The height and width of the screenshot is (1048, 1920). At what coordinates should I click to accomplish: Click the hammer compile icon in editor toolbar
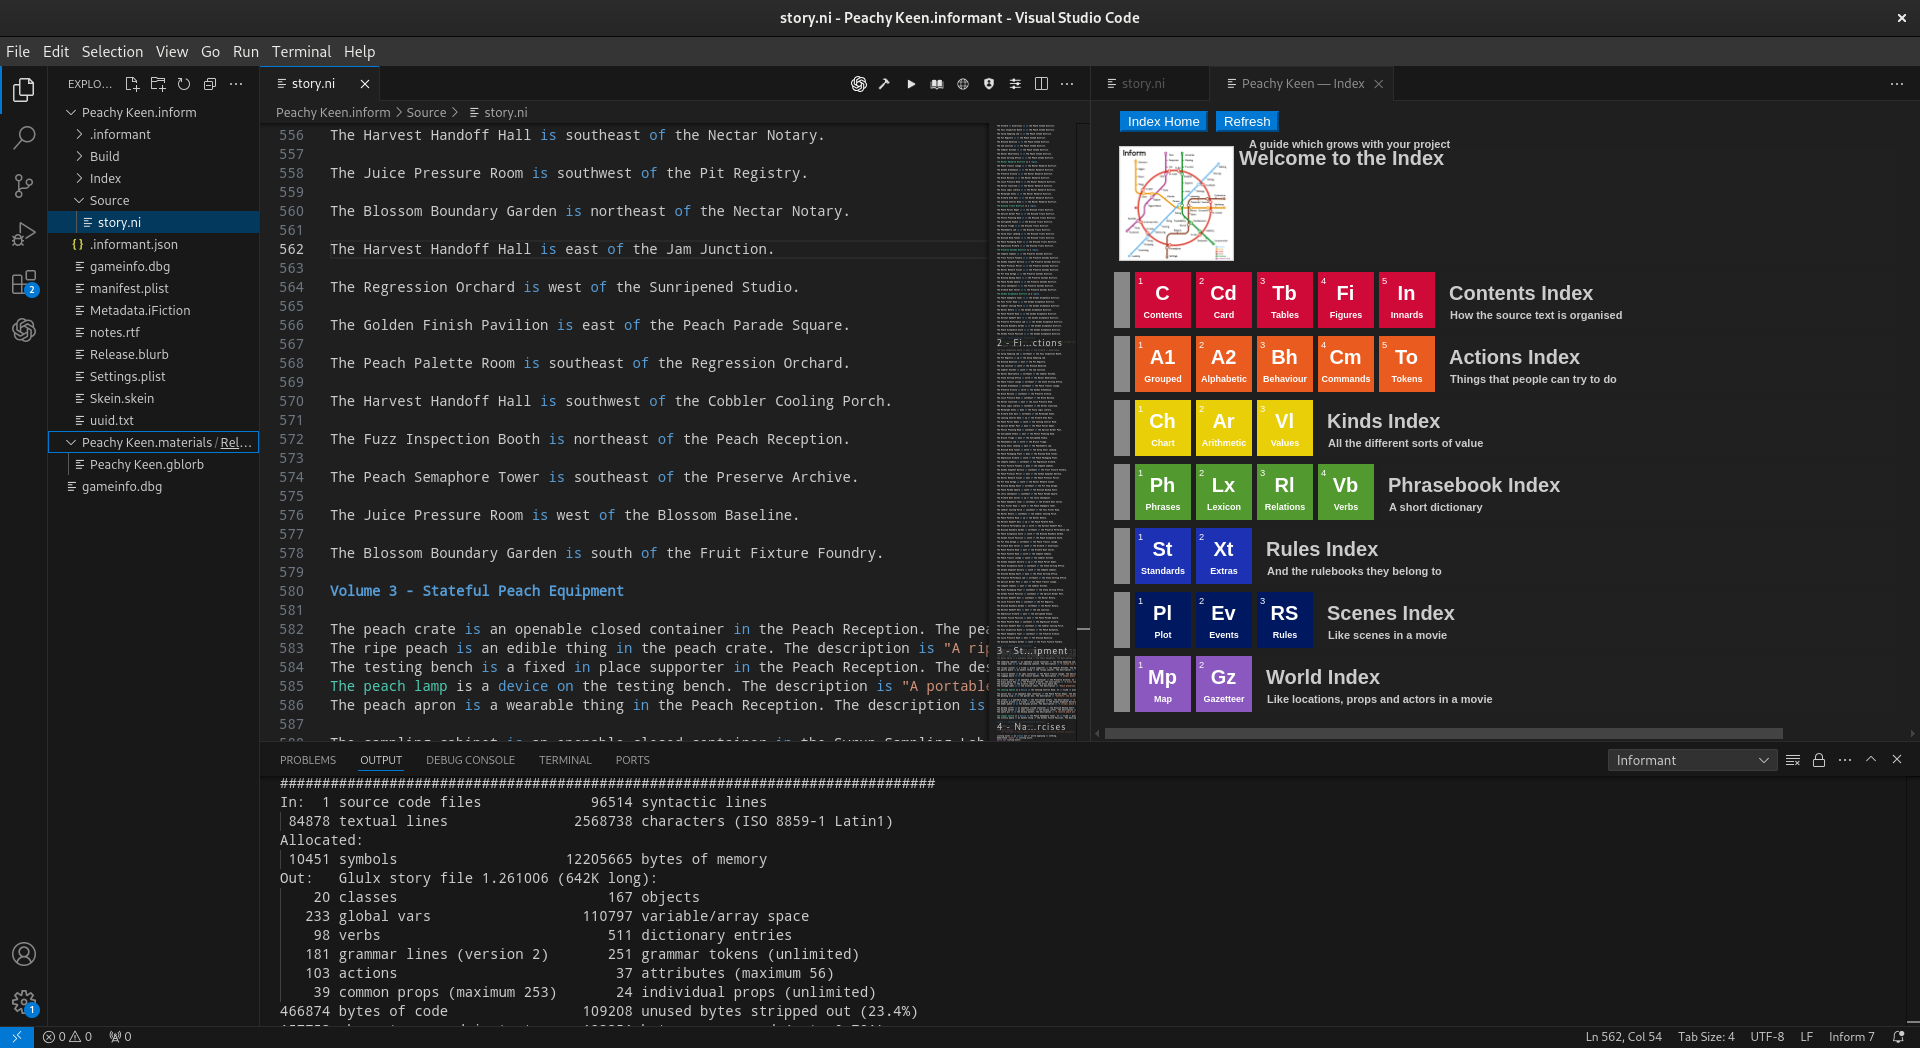(884, 84)
